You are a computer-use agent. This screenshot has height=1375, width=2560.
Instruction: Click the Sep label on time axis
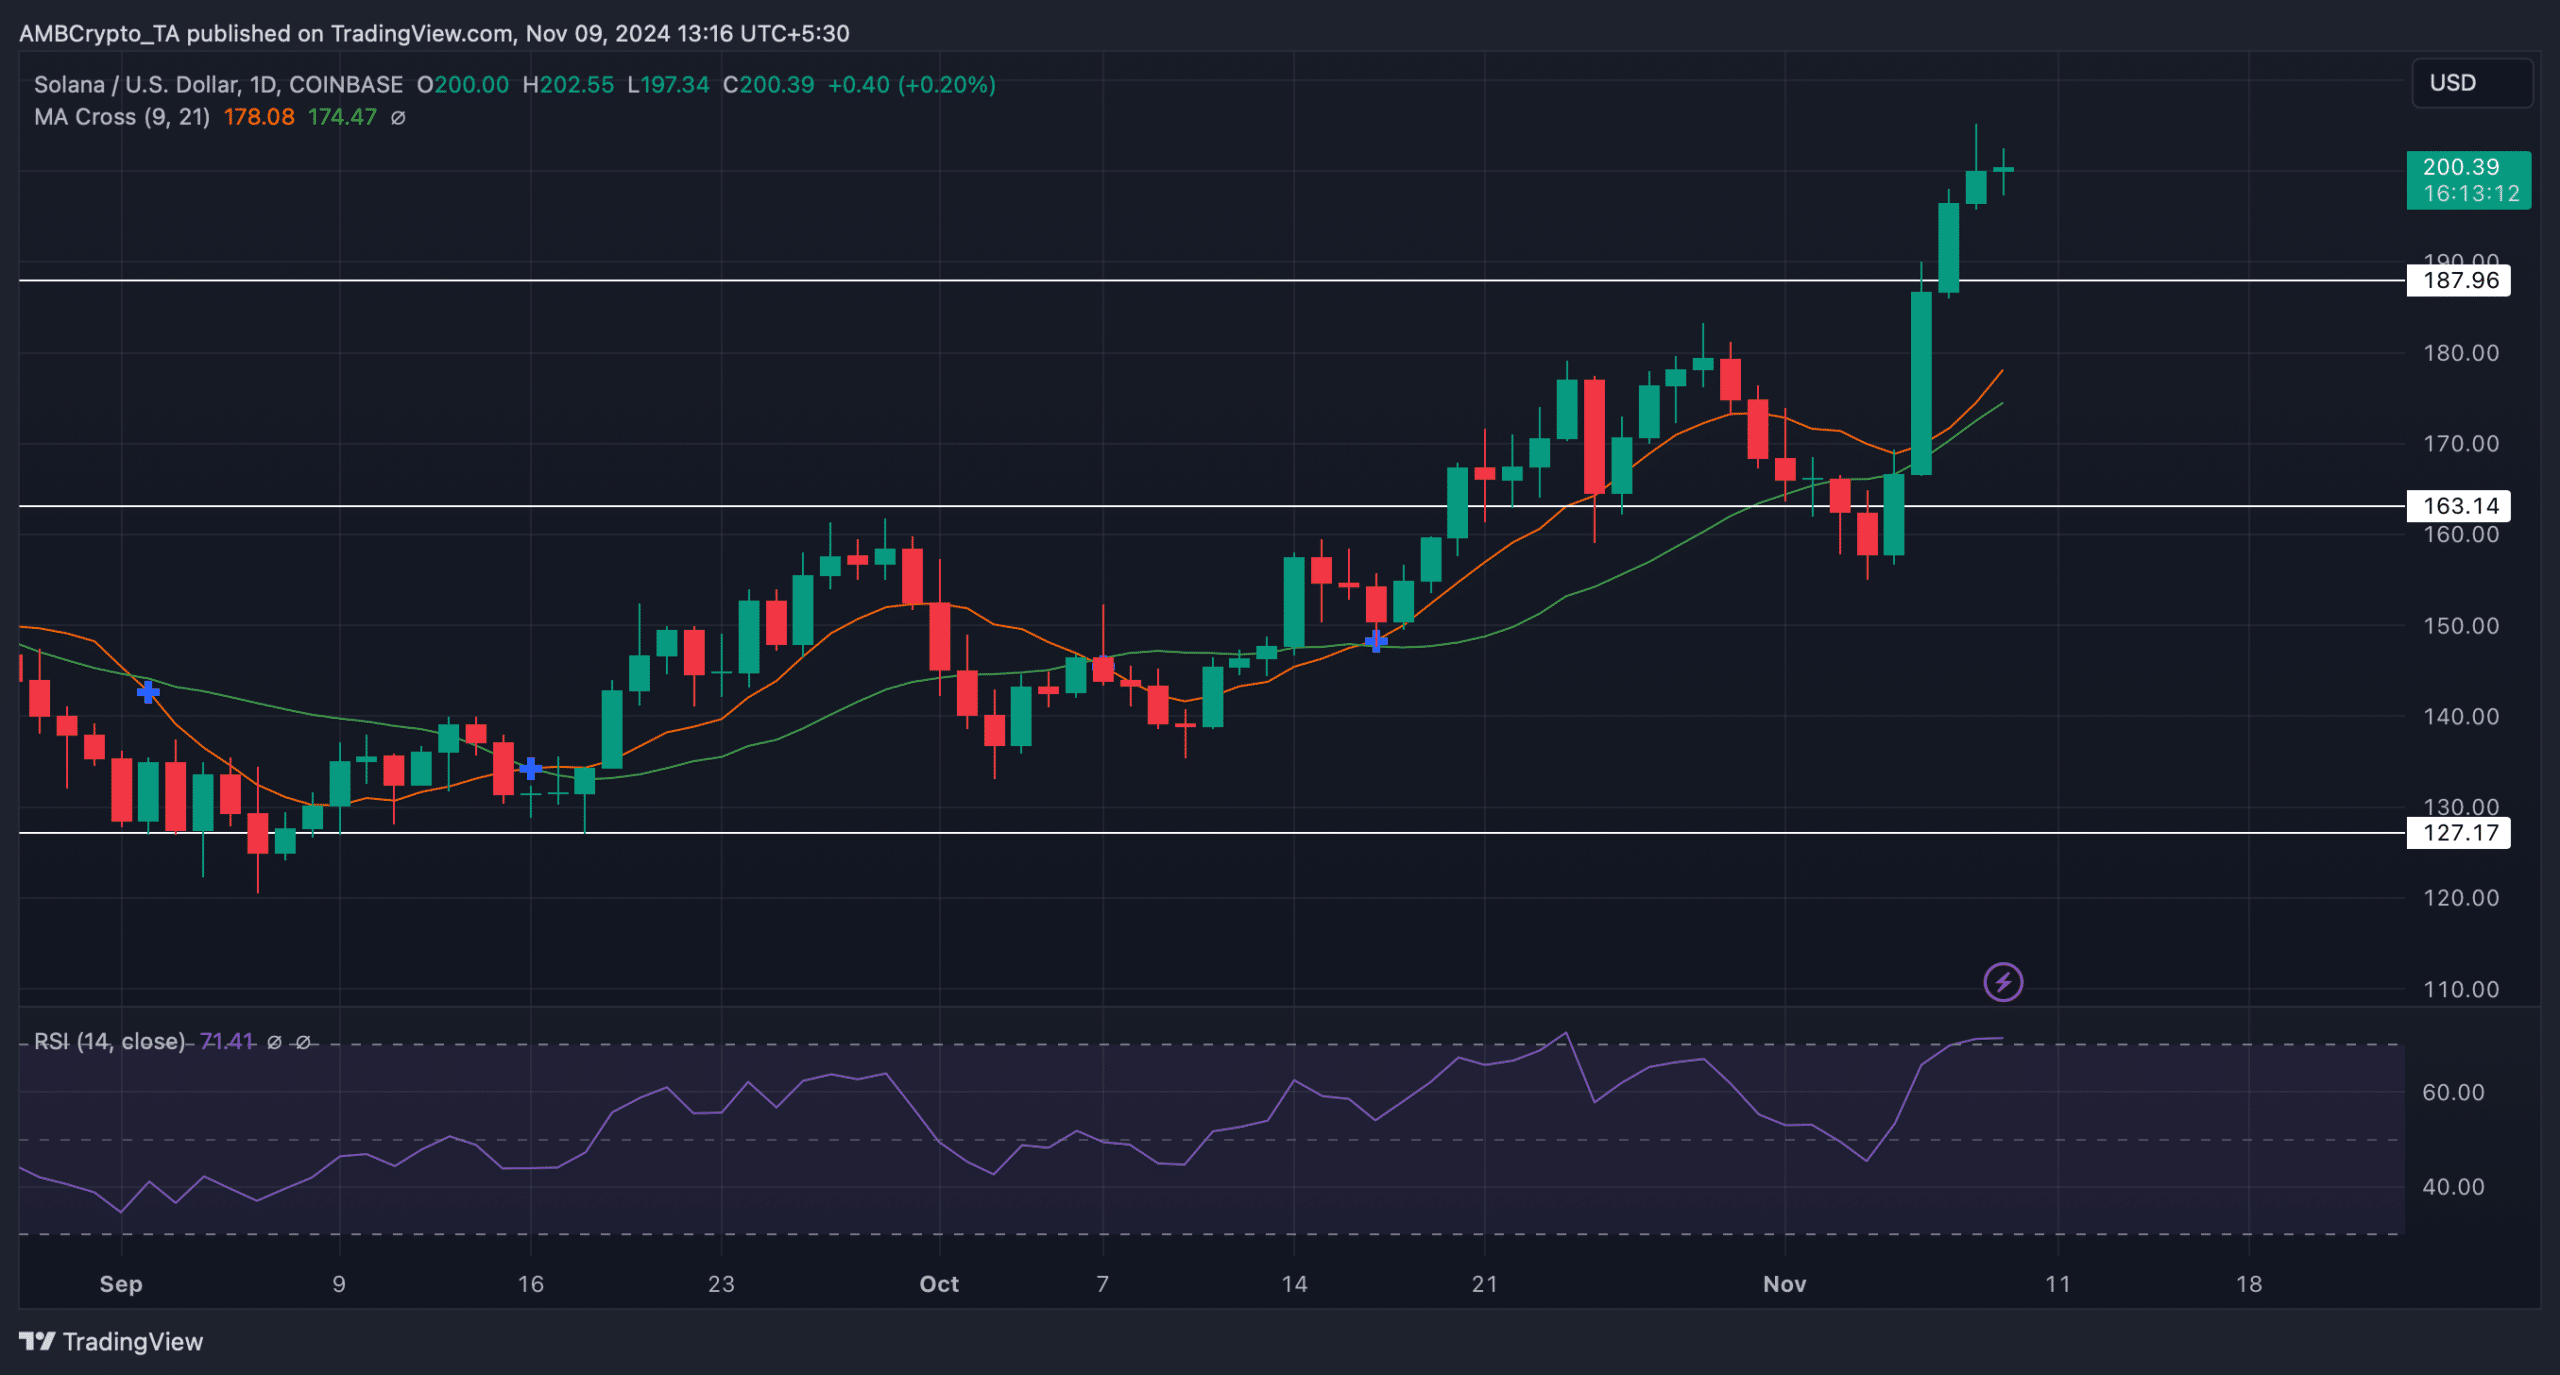[x=121, y=1284]
